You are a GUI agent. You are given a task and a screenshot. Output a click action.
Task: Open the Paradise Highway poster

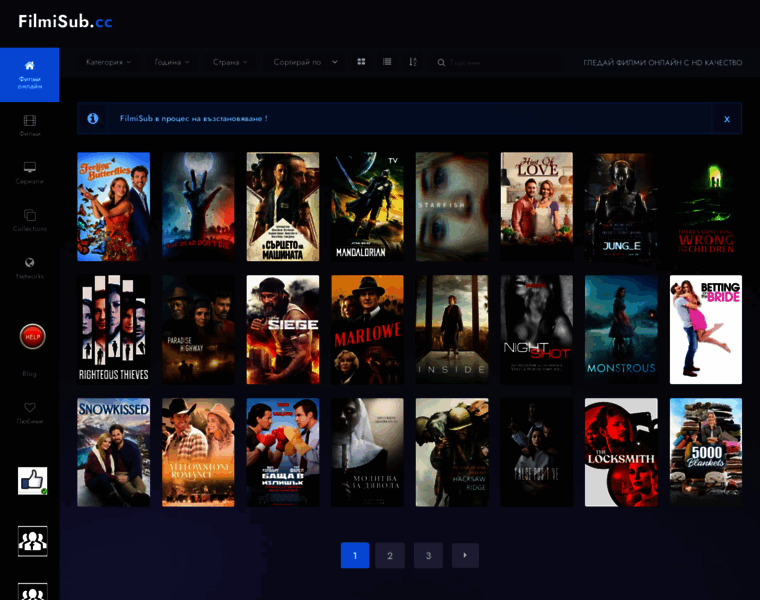[x=198, y=330]
